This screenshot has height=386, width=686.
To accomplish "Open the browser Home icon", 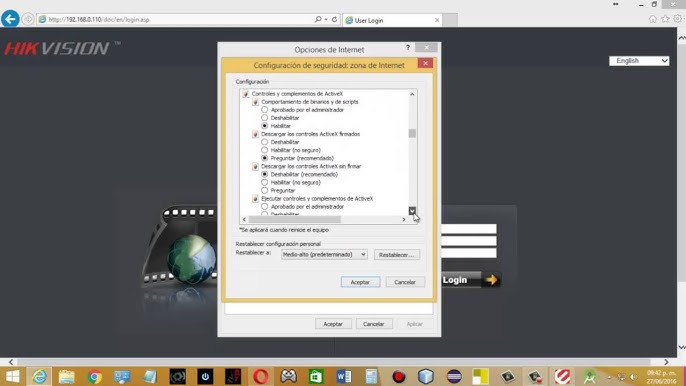I will click(653, 19).
